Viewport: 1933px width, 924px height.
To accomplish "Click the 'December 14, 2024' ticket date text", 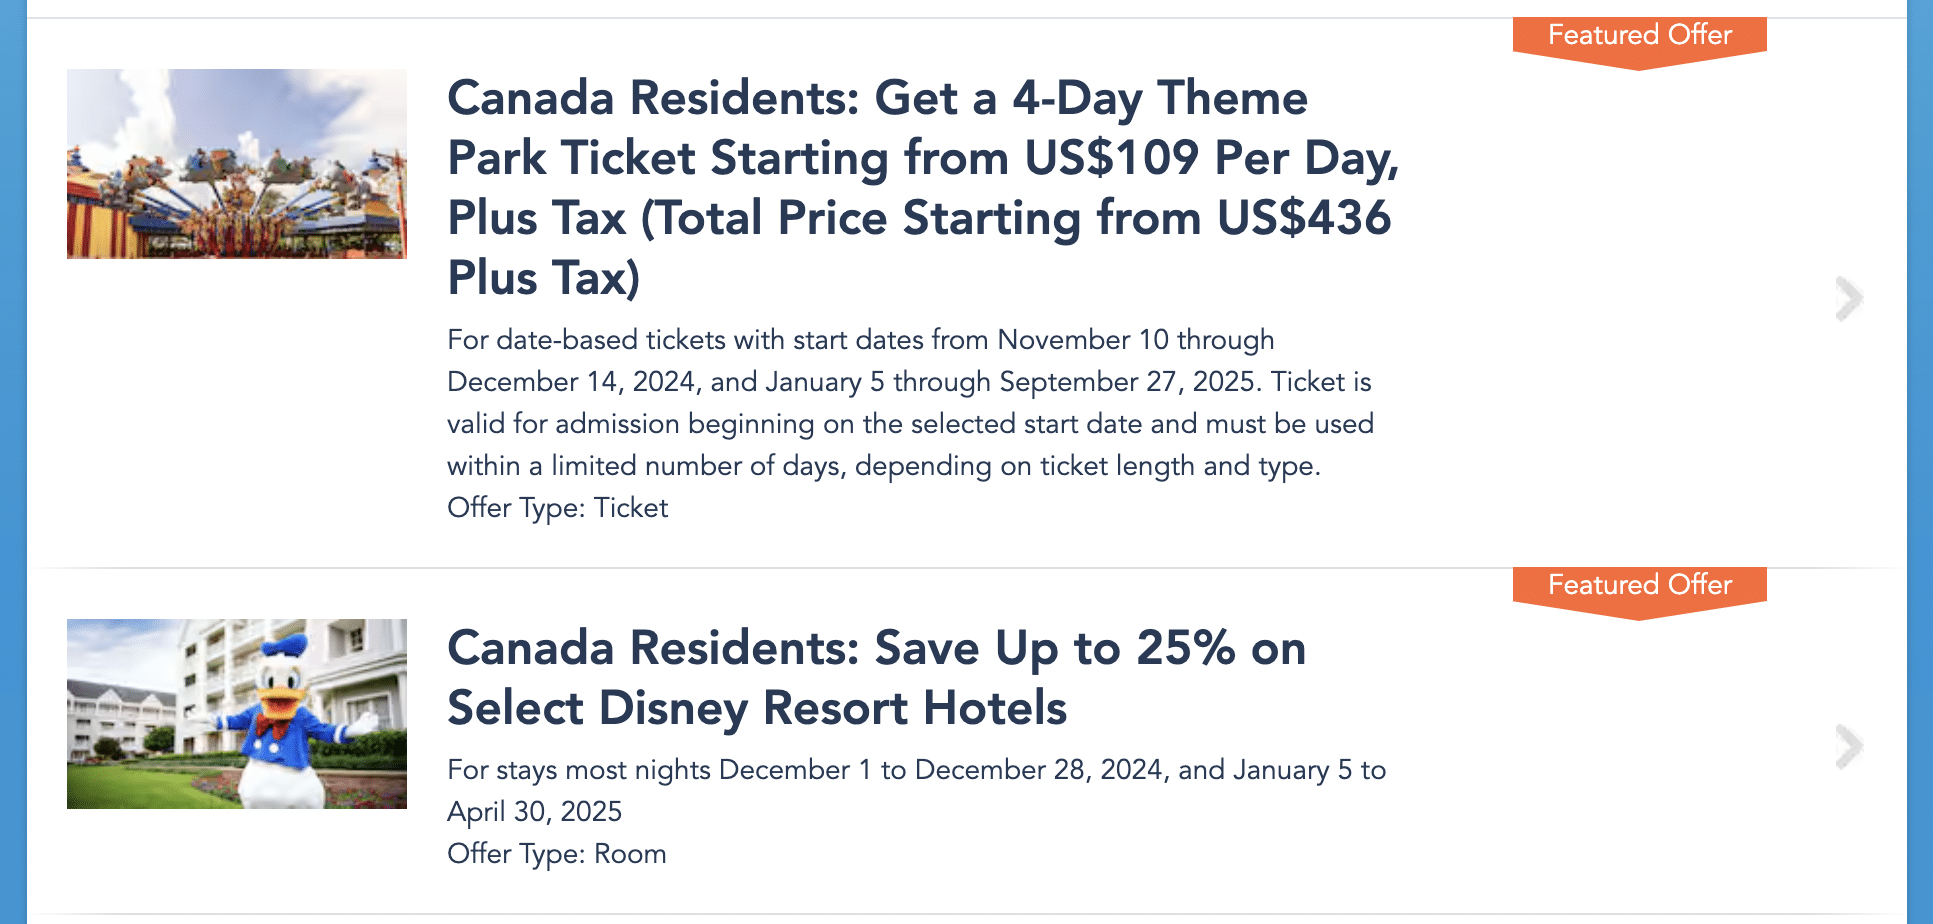I will pos(571,382).
